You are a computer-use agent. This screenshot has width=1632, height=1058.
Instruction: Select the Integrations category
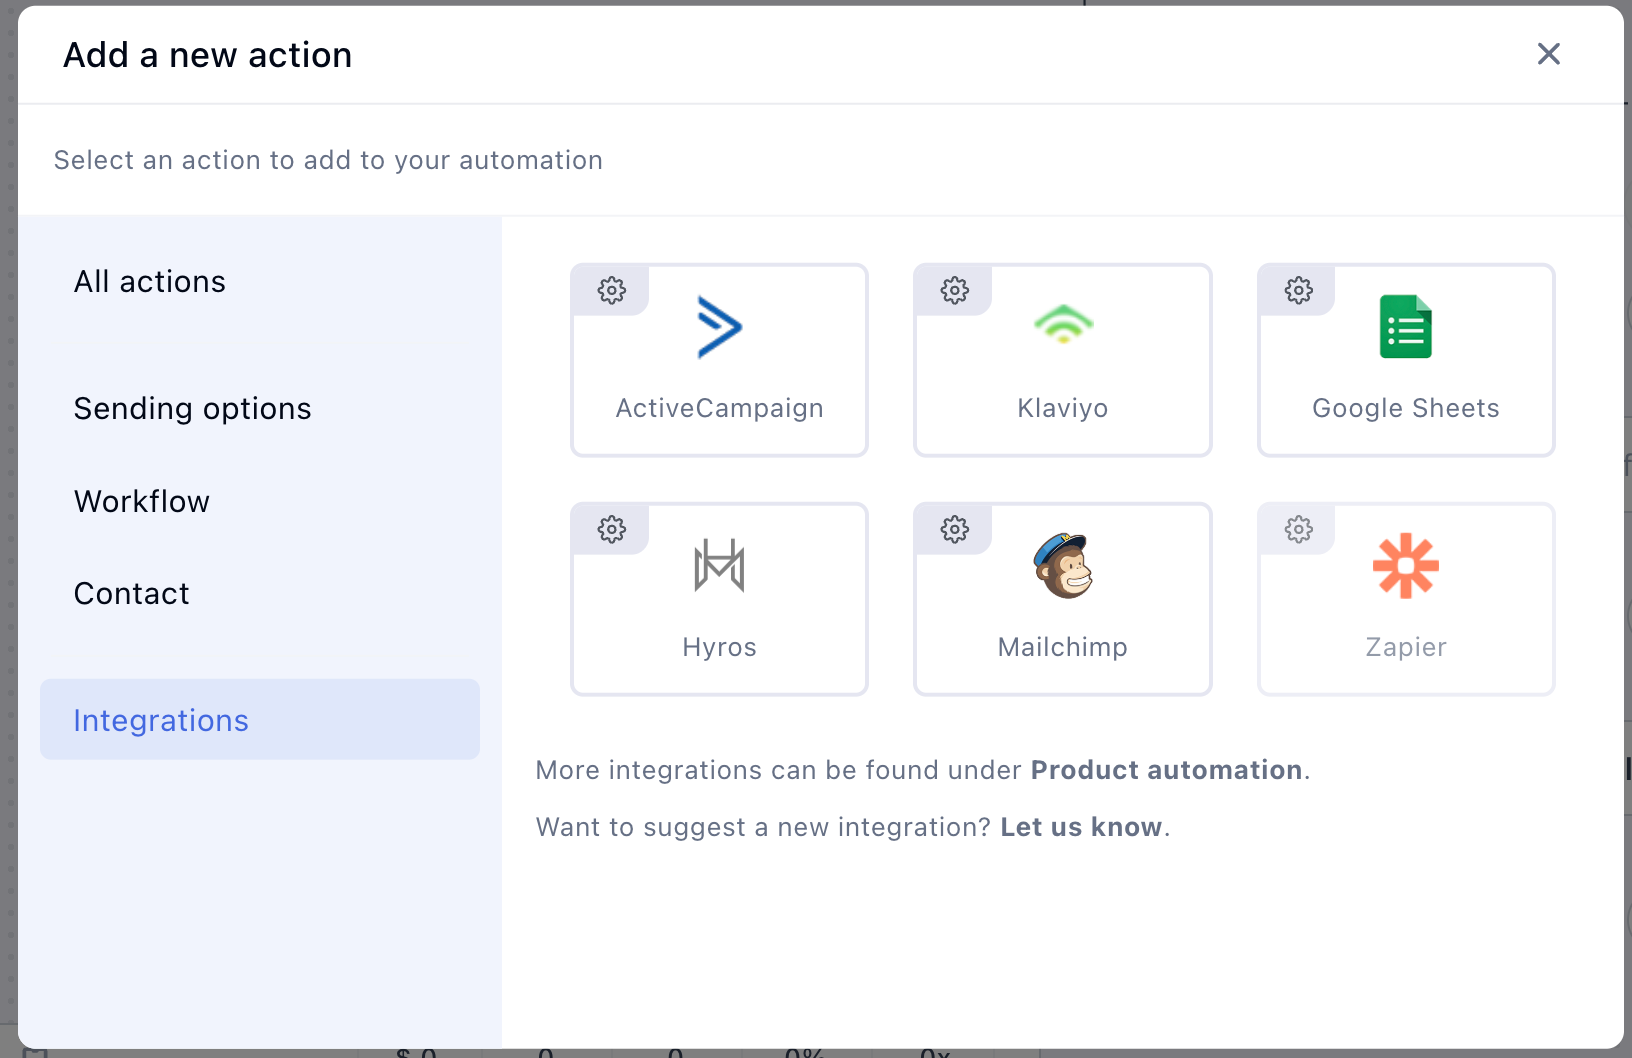coord(260,720)
